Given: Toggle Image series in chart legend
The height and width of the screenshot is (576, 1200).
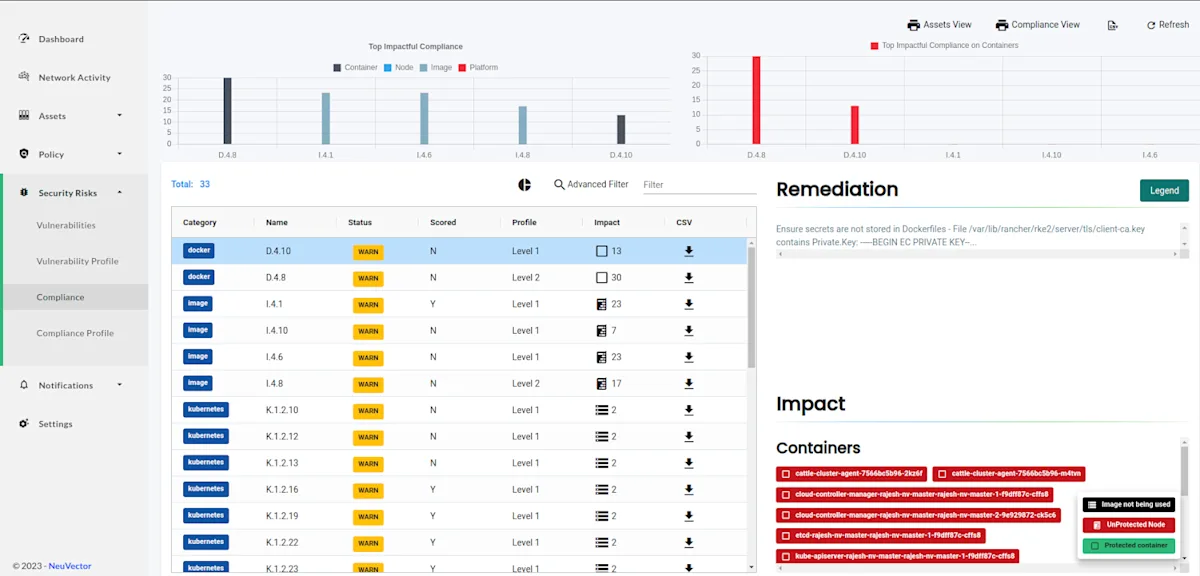Looking at the screenshot, I should click(436, 68).
